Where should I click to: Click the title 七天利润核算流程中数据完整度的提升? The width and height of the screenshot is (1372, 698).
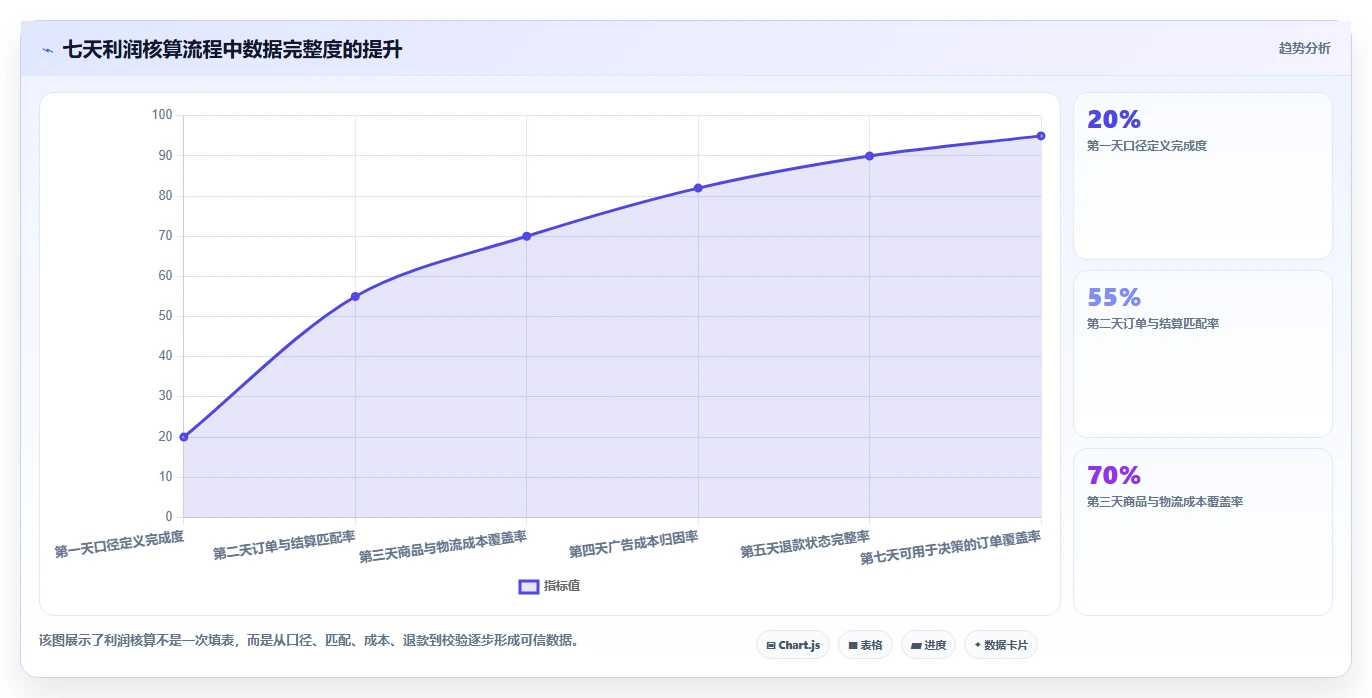tap(232, 49)
